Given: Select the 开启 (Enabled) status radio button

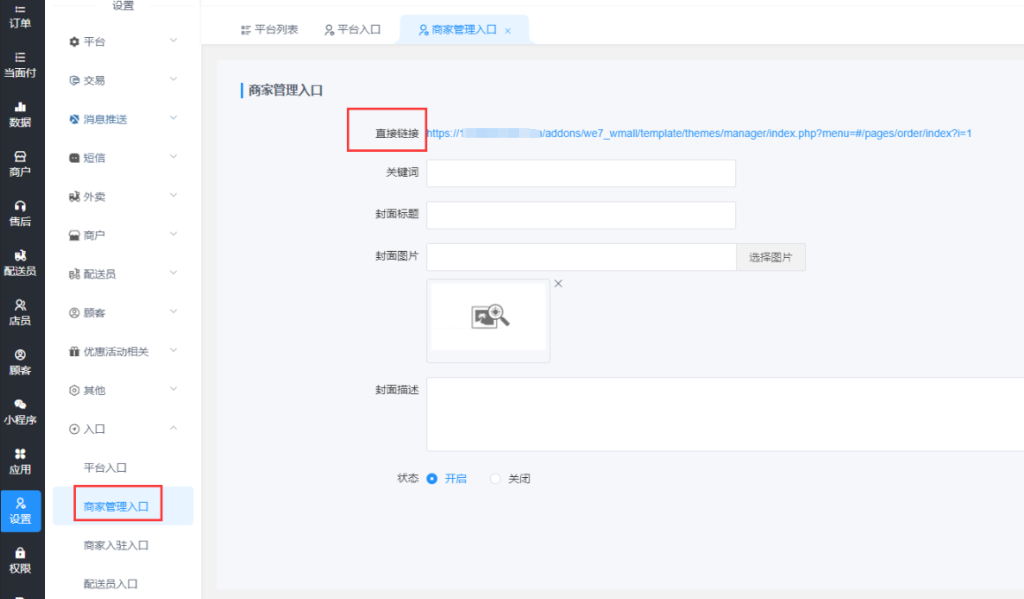Looking at the screenshot, I should point(432,479).
